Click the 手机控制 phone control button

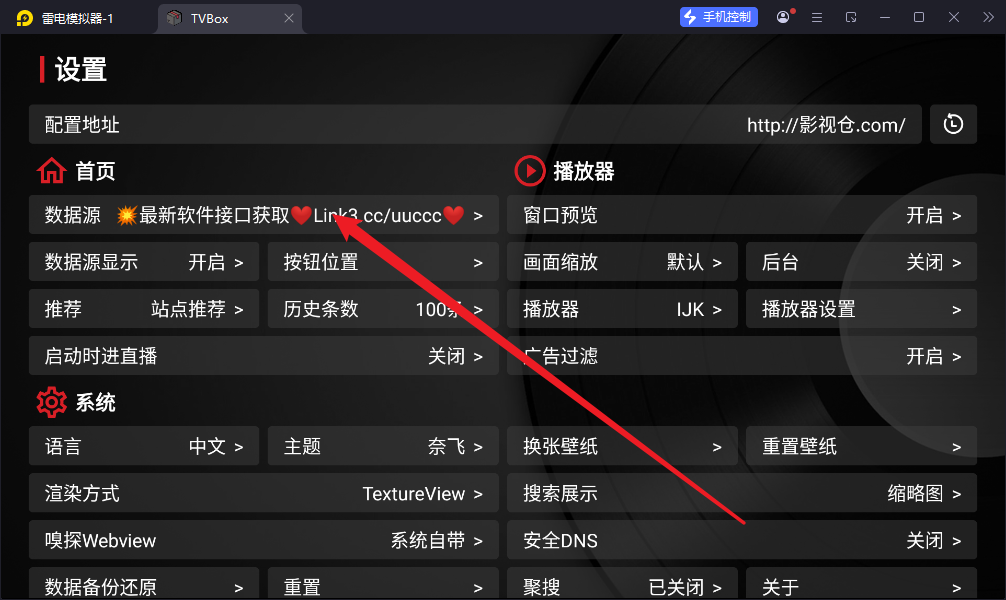[719, 17]
